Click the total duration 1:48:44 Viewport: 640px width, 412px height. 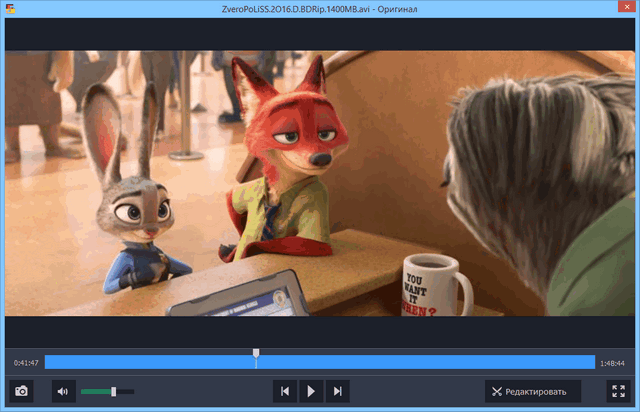(612, 363)
